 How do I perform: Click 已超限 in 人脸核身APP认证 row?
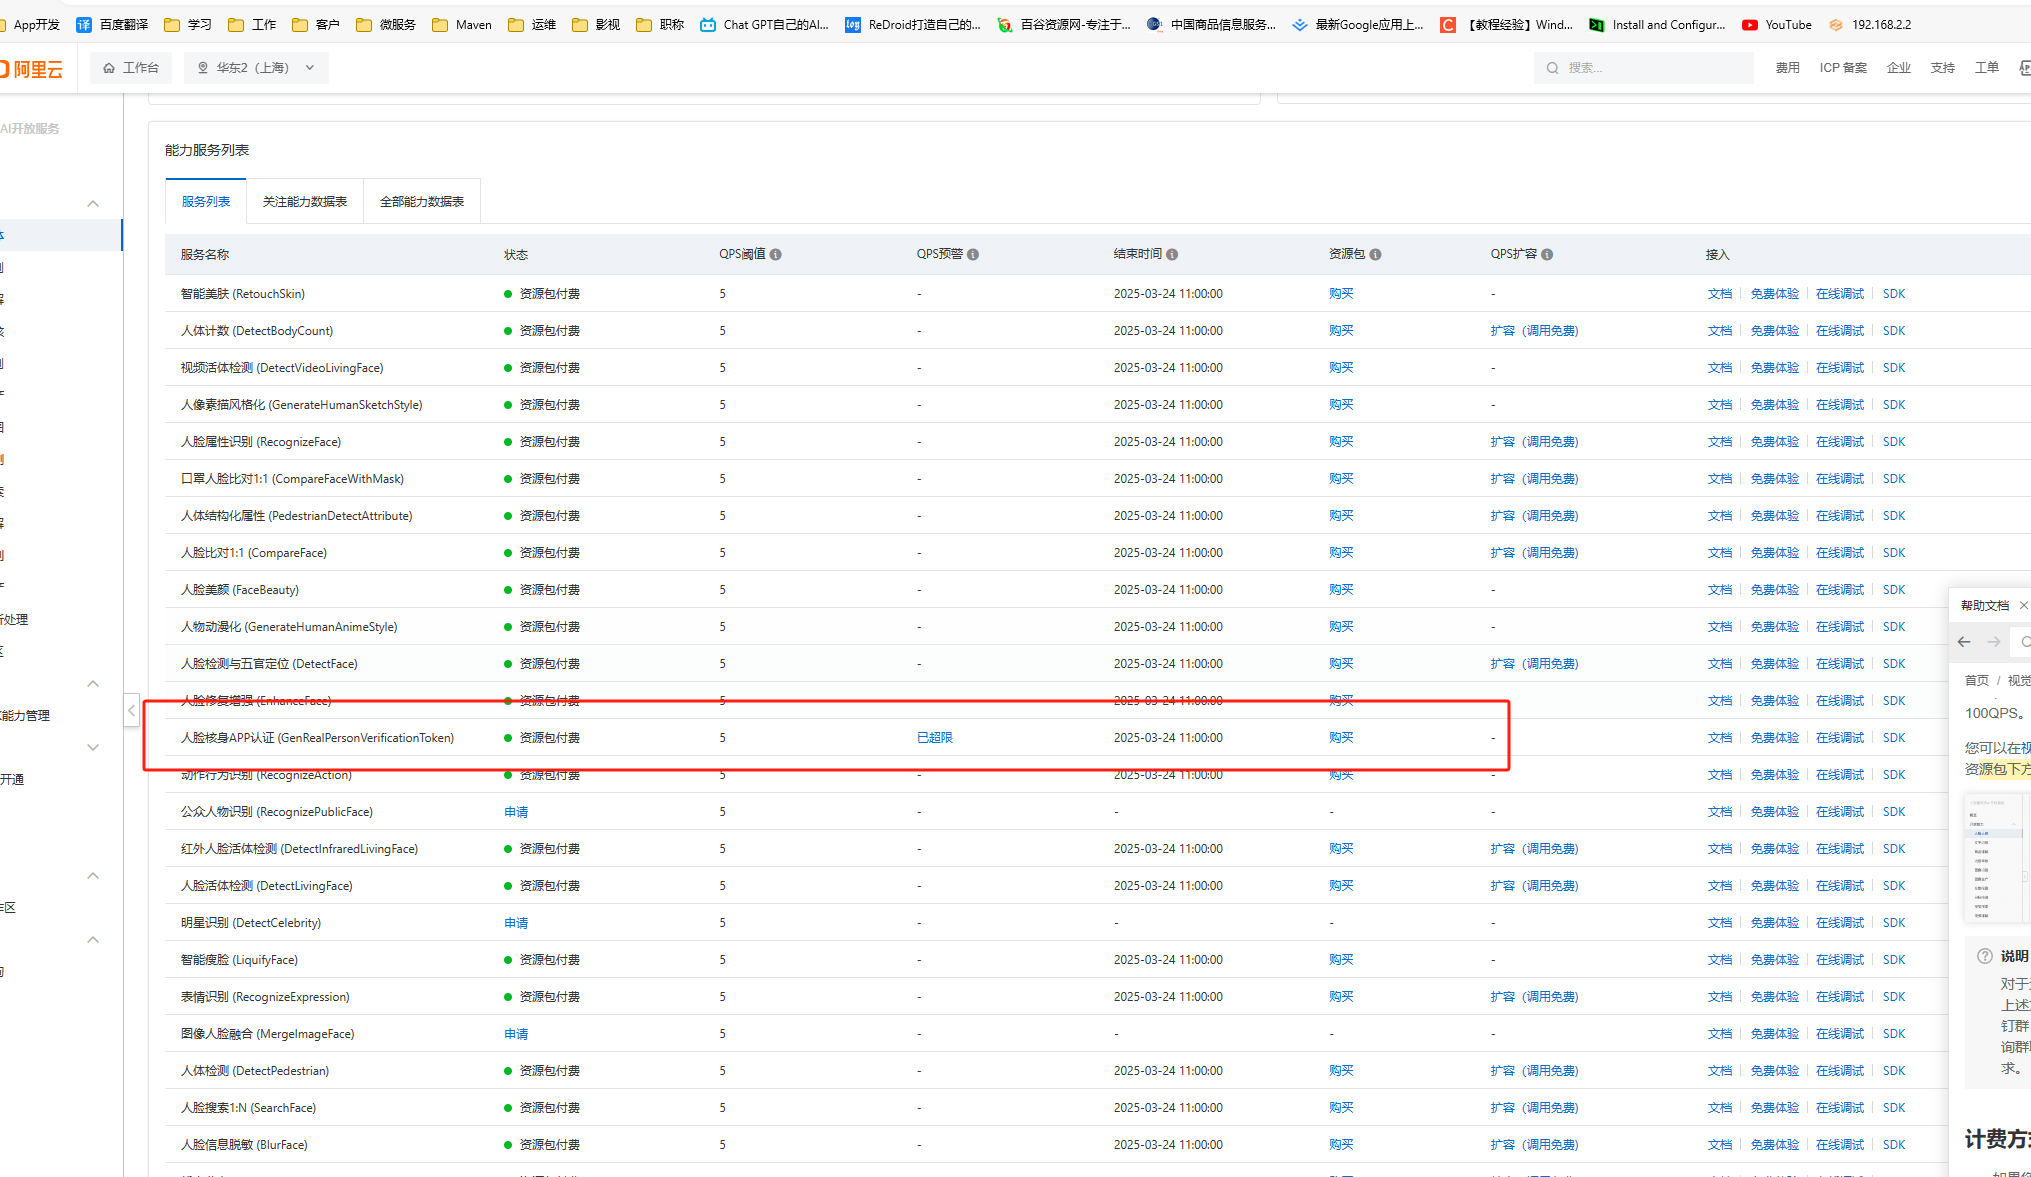coord(935,738)
